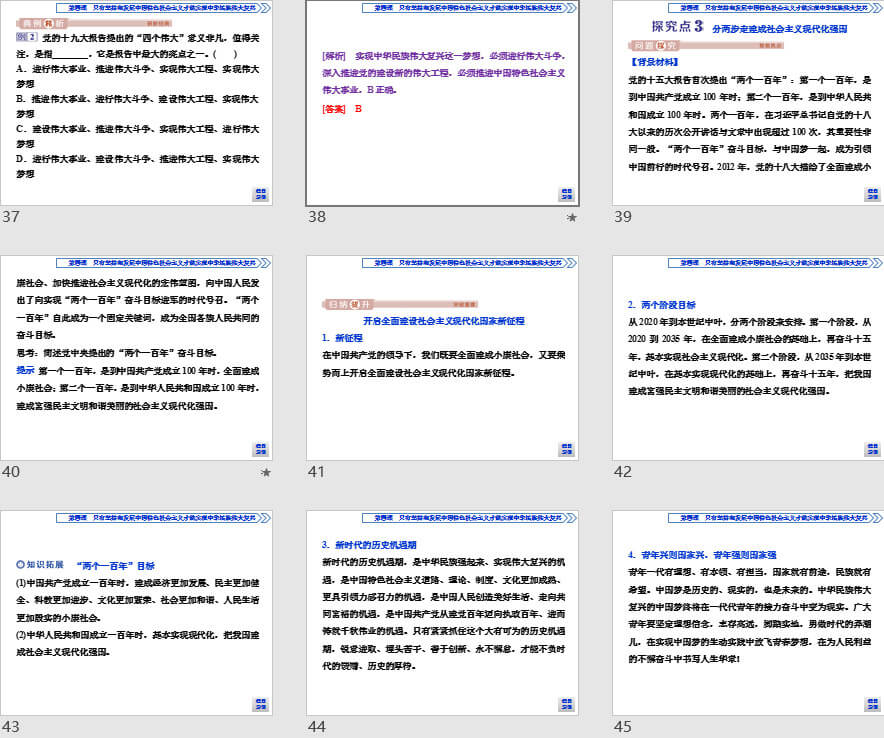Select slide 38 thumbnail showing answer B
The image size is (884, 738).
pos(443,103)
